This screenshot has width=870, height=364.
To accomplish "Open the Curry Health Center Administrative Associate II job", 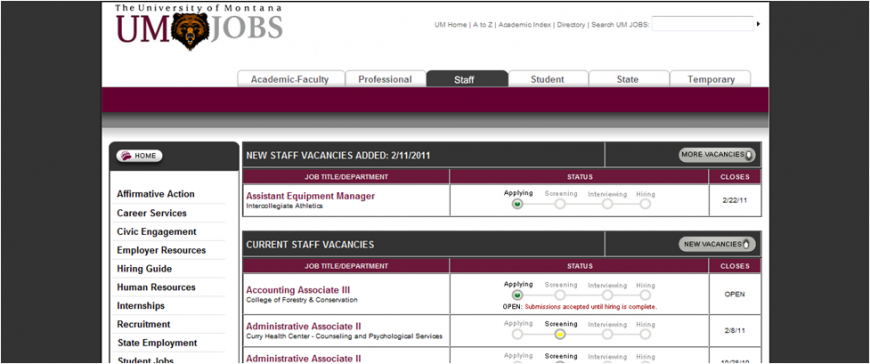I will point(304,326).
